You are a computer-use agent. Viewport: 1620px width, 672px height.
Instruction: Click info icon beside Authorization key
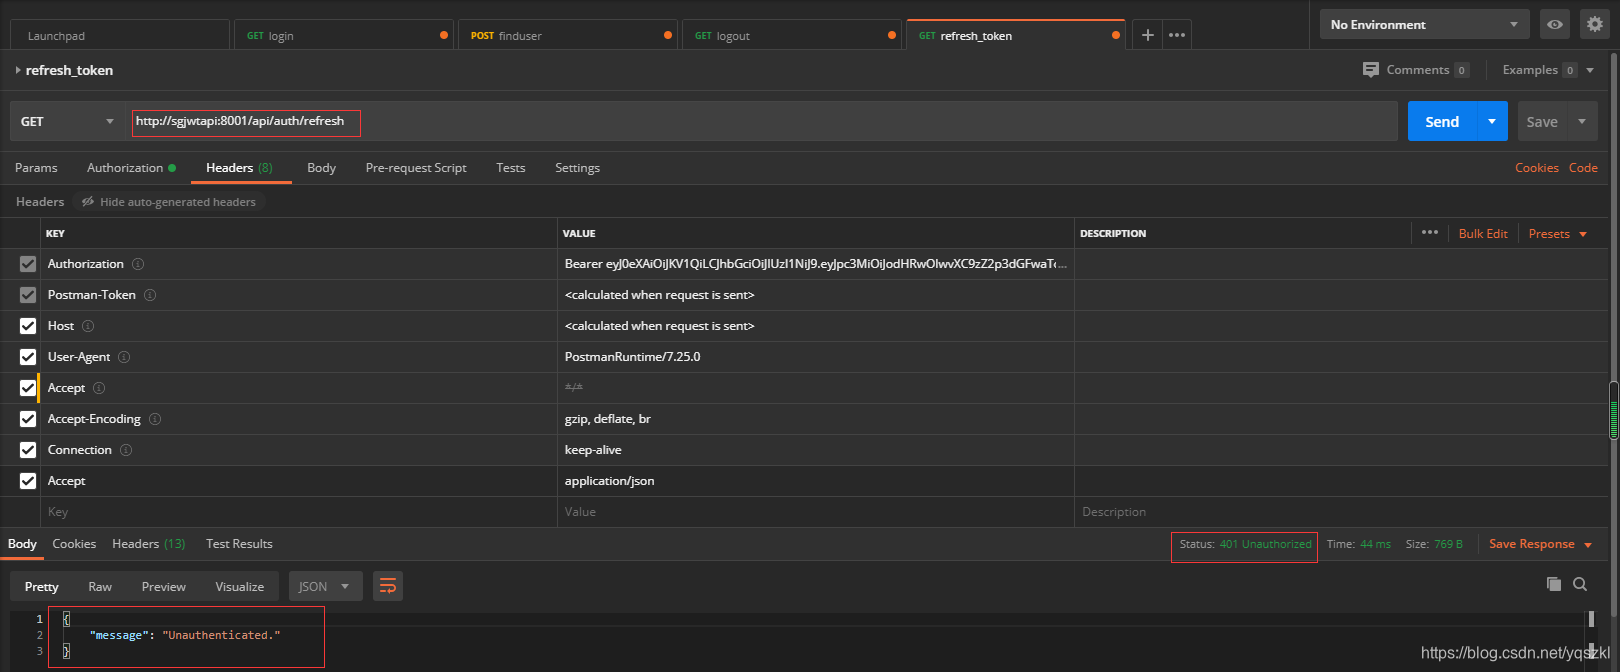coord(138,264)
